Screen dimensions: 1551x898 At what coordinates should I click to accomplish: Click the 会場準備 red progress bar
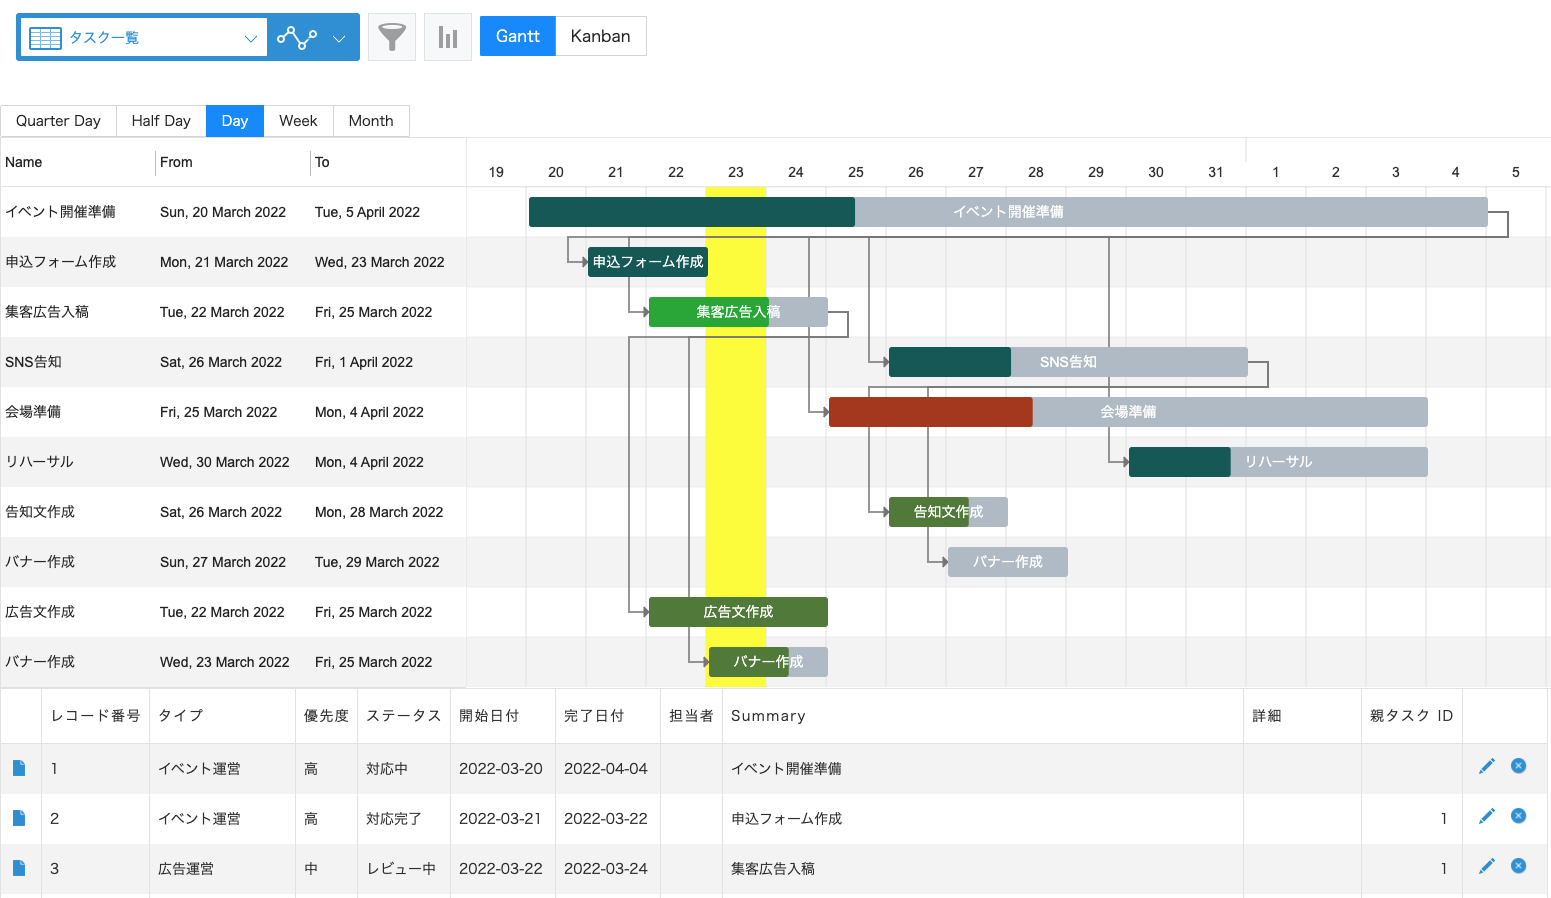930,411
